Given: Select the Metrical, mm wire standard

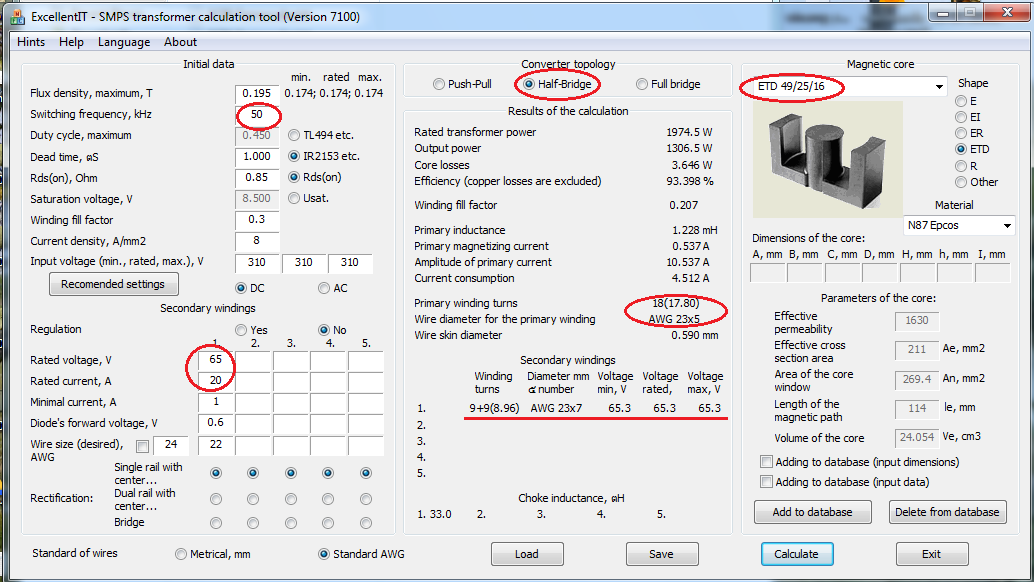Looking at the screenshot, I should pyautogui.click(x=181, y=554).
